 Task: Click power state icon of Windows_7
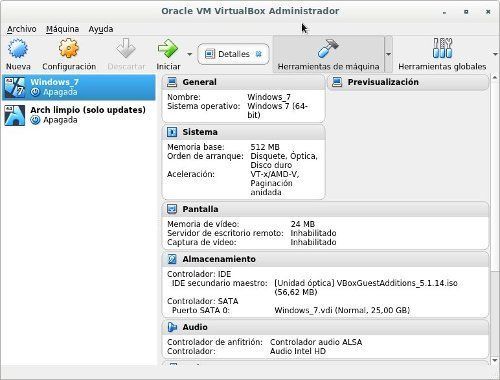pyautogui.click(x=35, y=92)
